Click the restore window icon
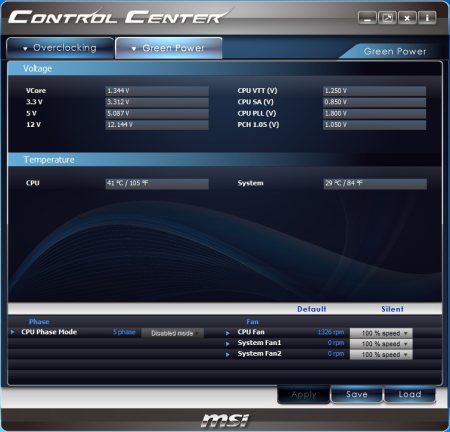 387,18
